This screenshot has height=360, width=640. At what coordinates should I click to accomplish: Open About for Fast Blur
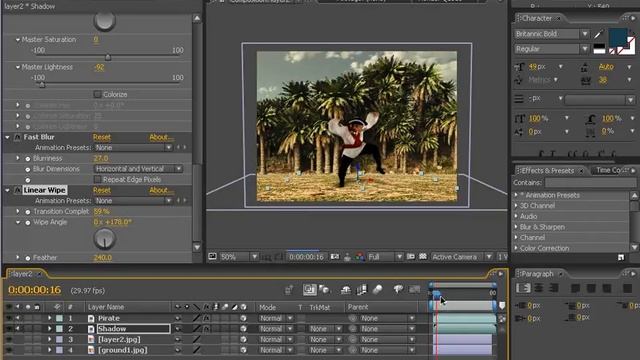pos(161,138)
